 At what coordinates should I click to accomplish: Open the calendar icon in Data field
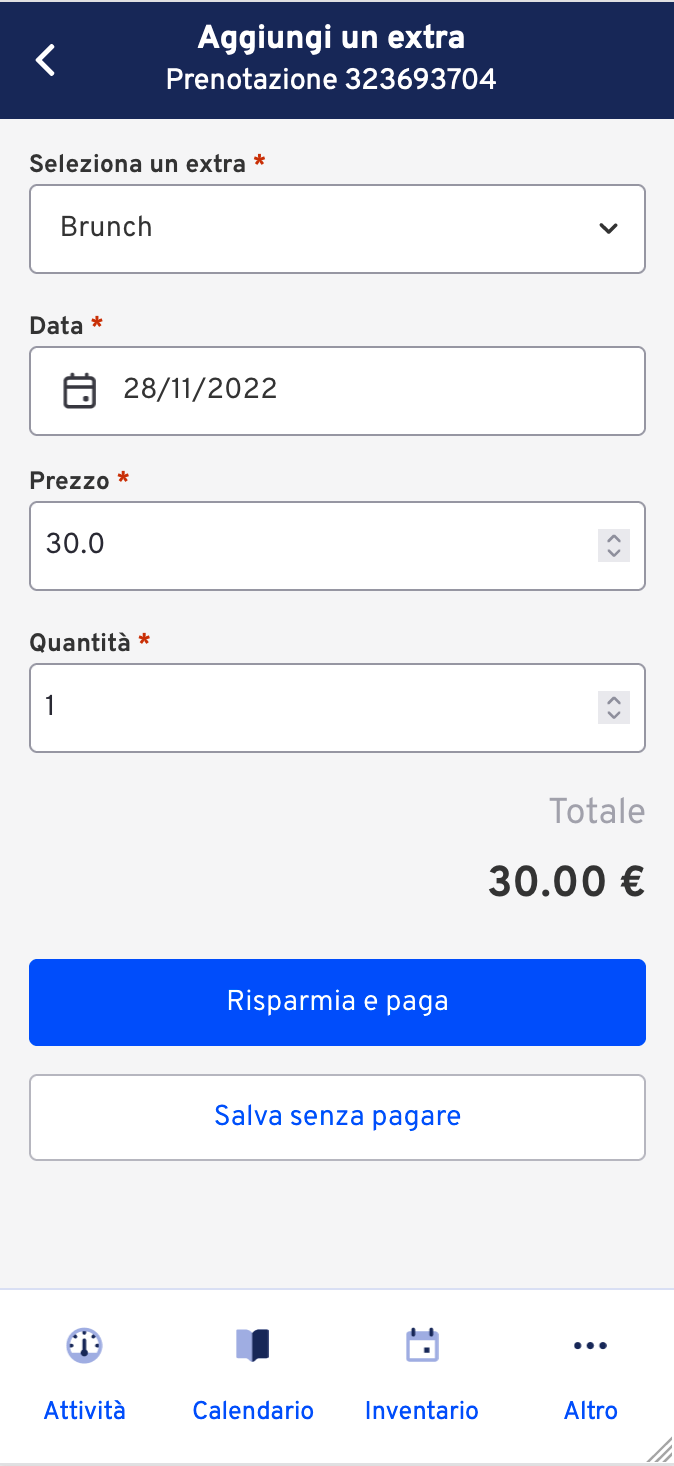pos(80,390)
